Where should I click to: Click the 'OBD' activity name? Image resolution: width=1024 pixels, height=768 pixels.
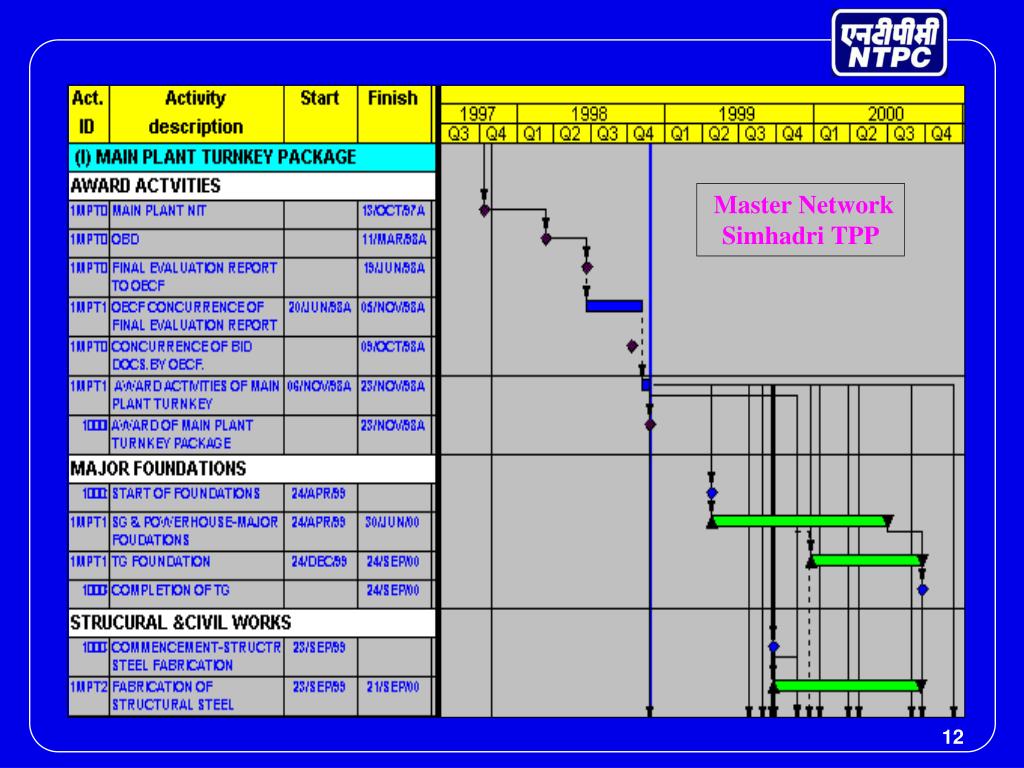pyautogui.click(x=125, y=240)
